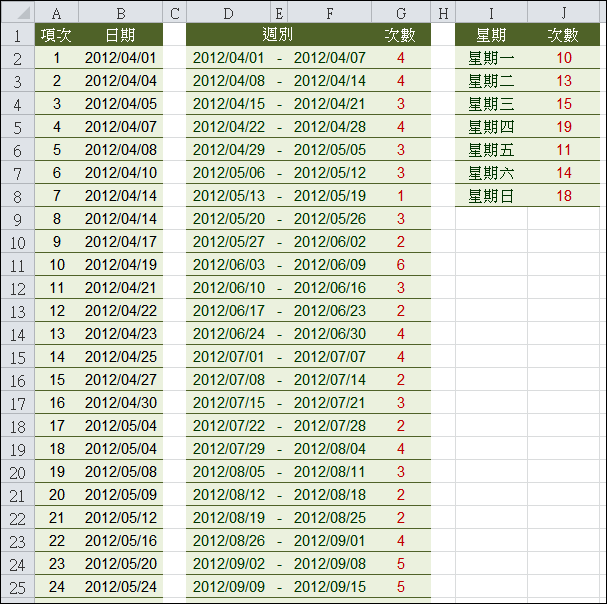
Task: Select week end date 2012/07/14
Action: pos(329,380)
